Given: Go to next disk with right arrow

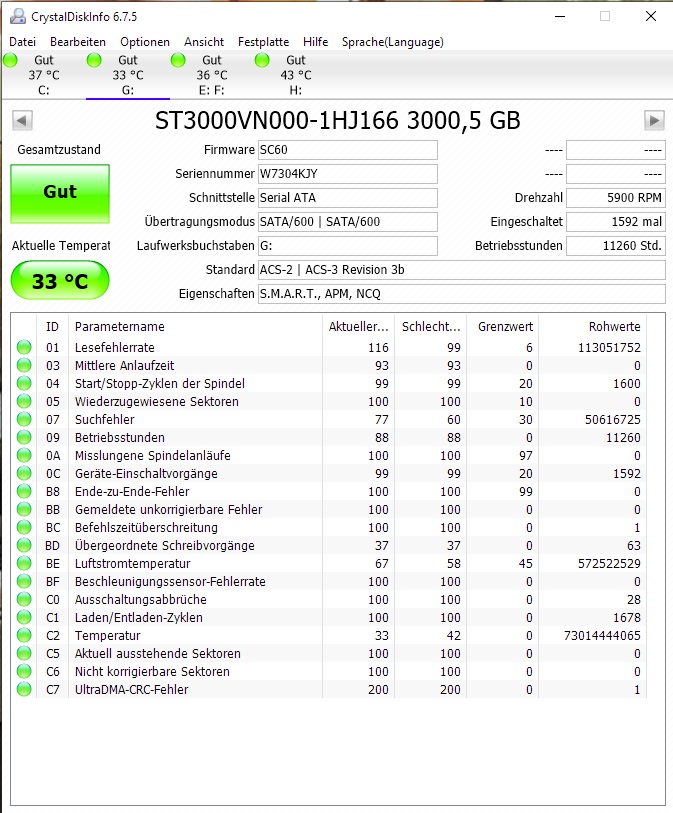Looking at the screenshot, I should pyautogui.click(x=654, y=120).
